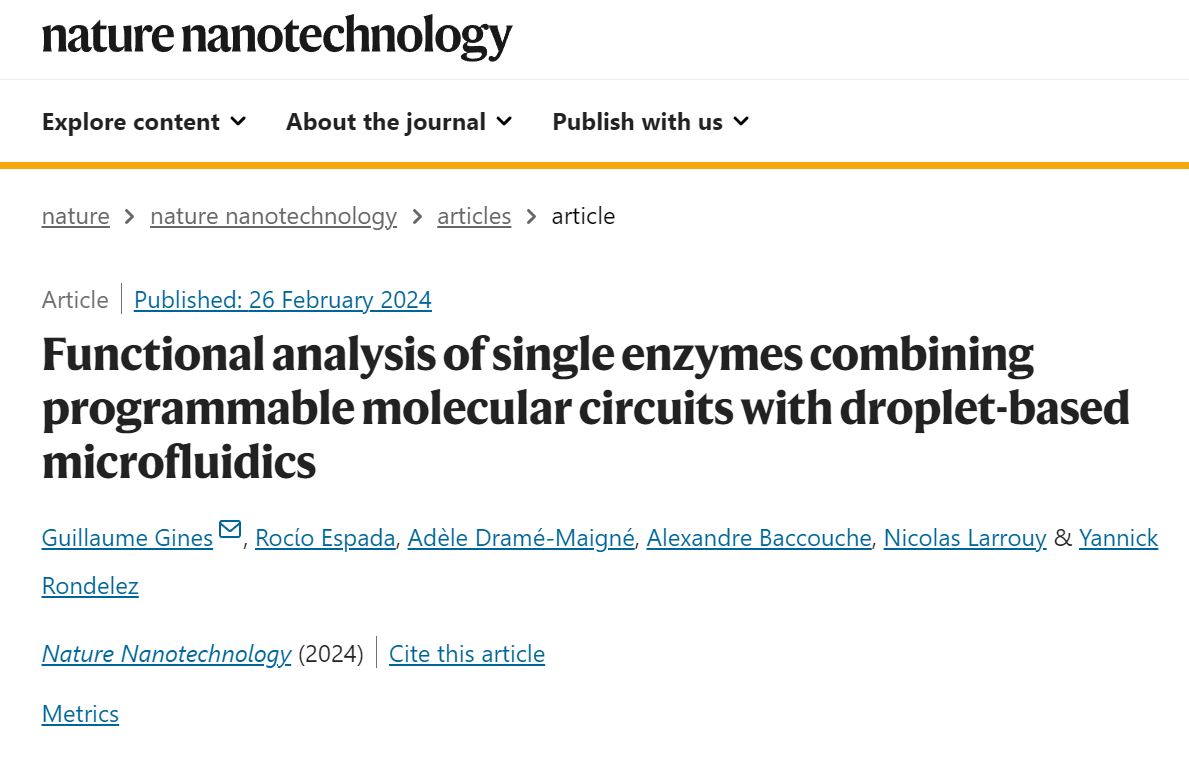Open the nature nanotechnology breadcrumb link
Screen dimensions: 1189x762
[274, 216]
